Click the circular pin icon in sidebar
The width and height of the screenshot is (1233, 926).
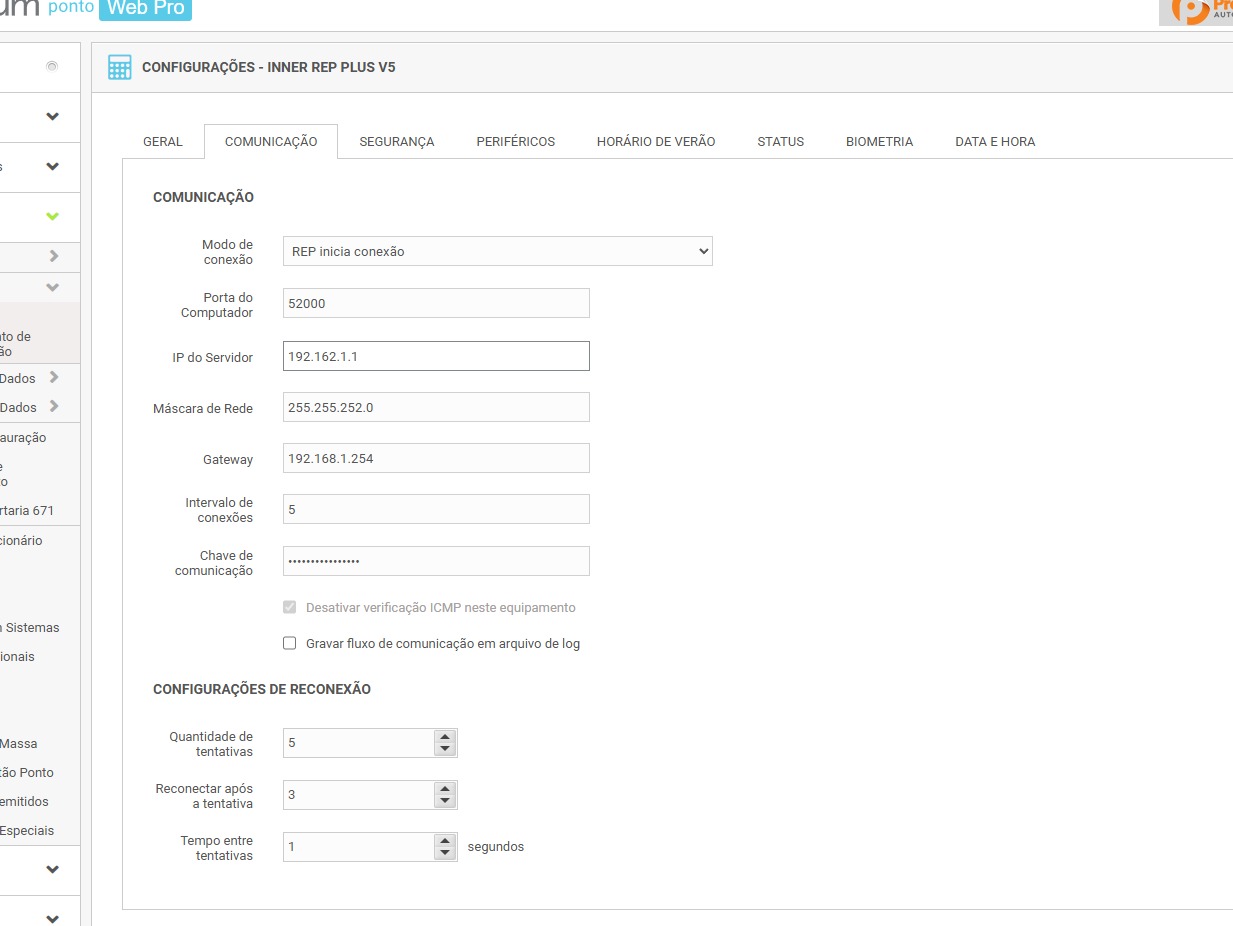pos(52,67)
